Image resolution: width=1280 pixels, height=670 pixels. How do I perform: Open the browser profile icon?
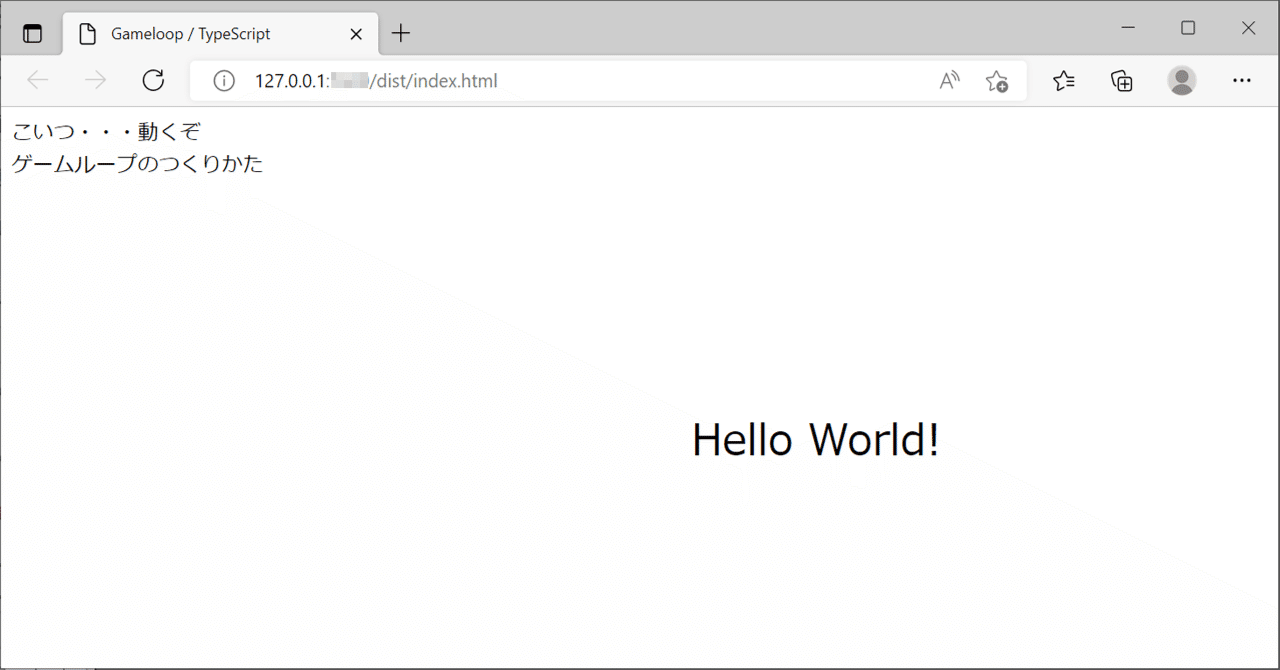pyautogui.click(x=1181, y=80)
